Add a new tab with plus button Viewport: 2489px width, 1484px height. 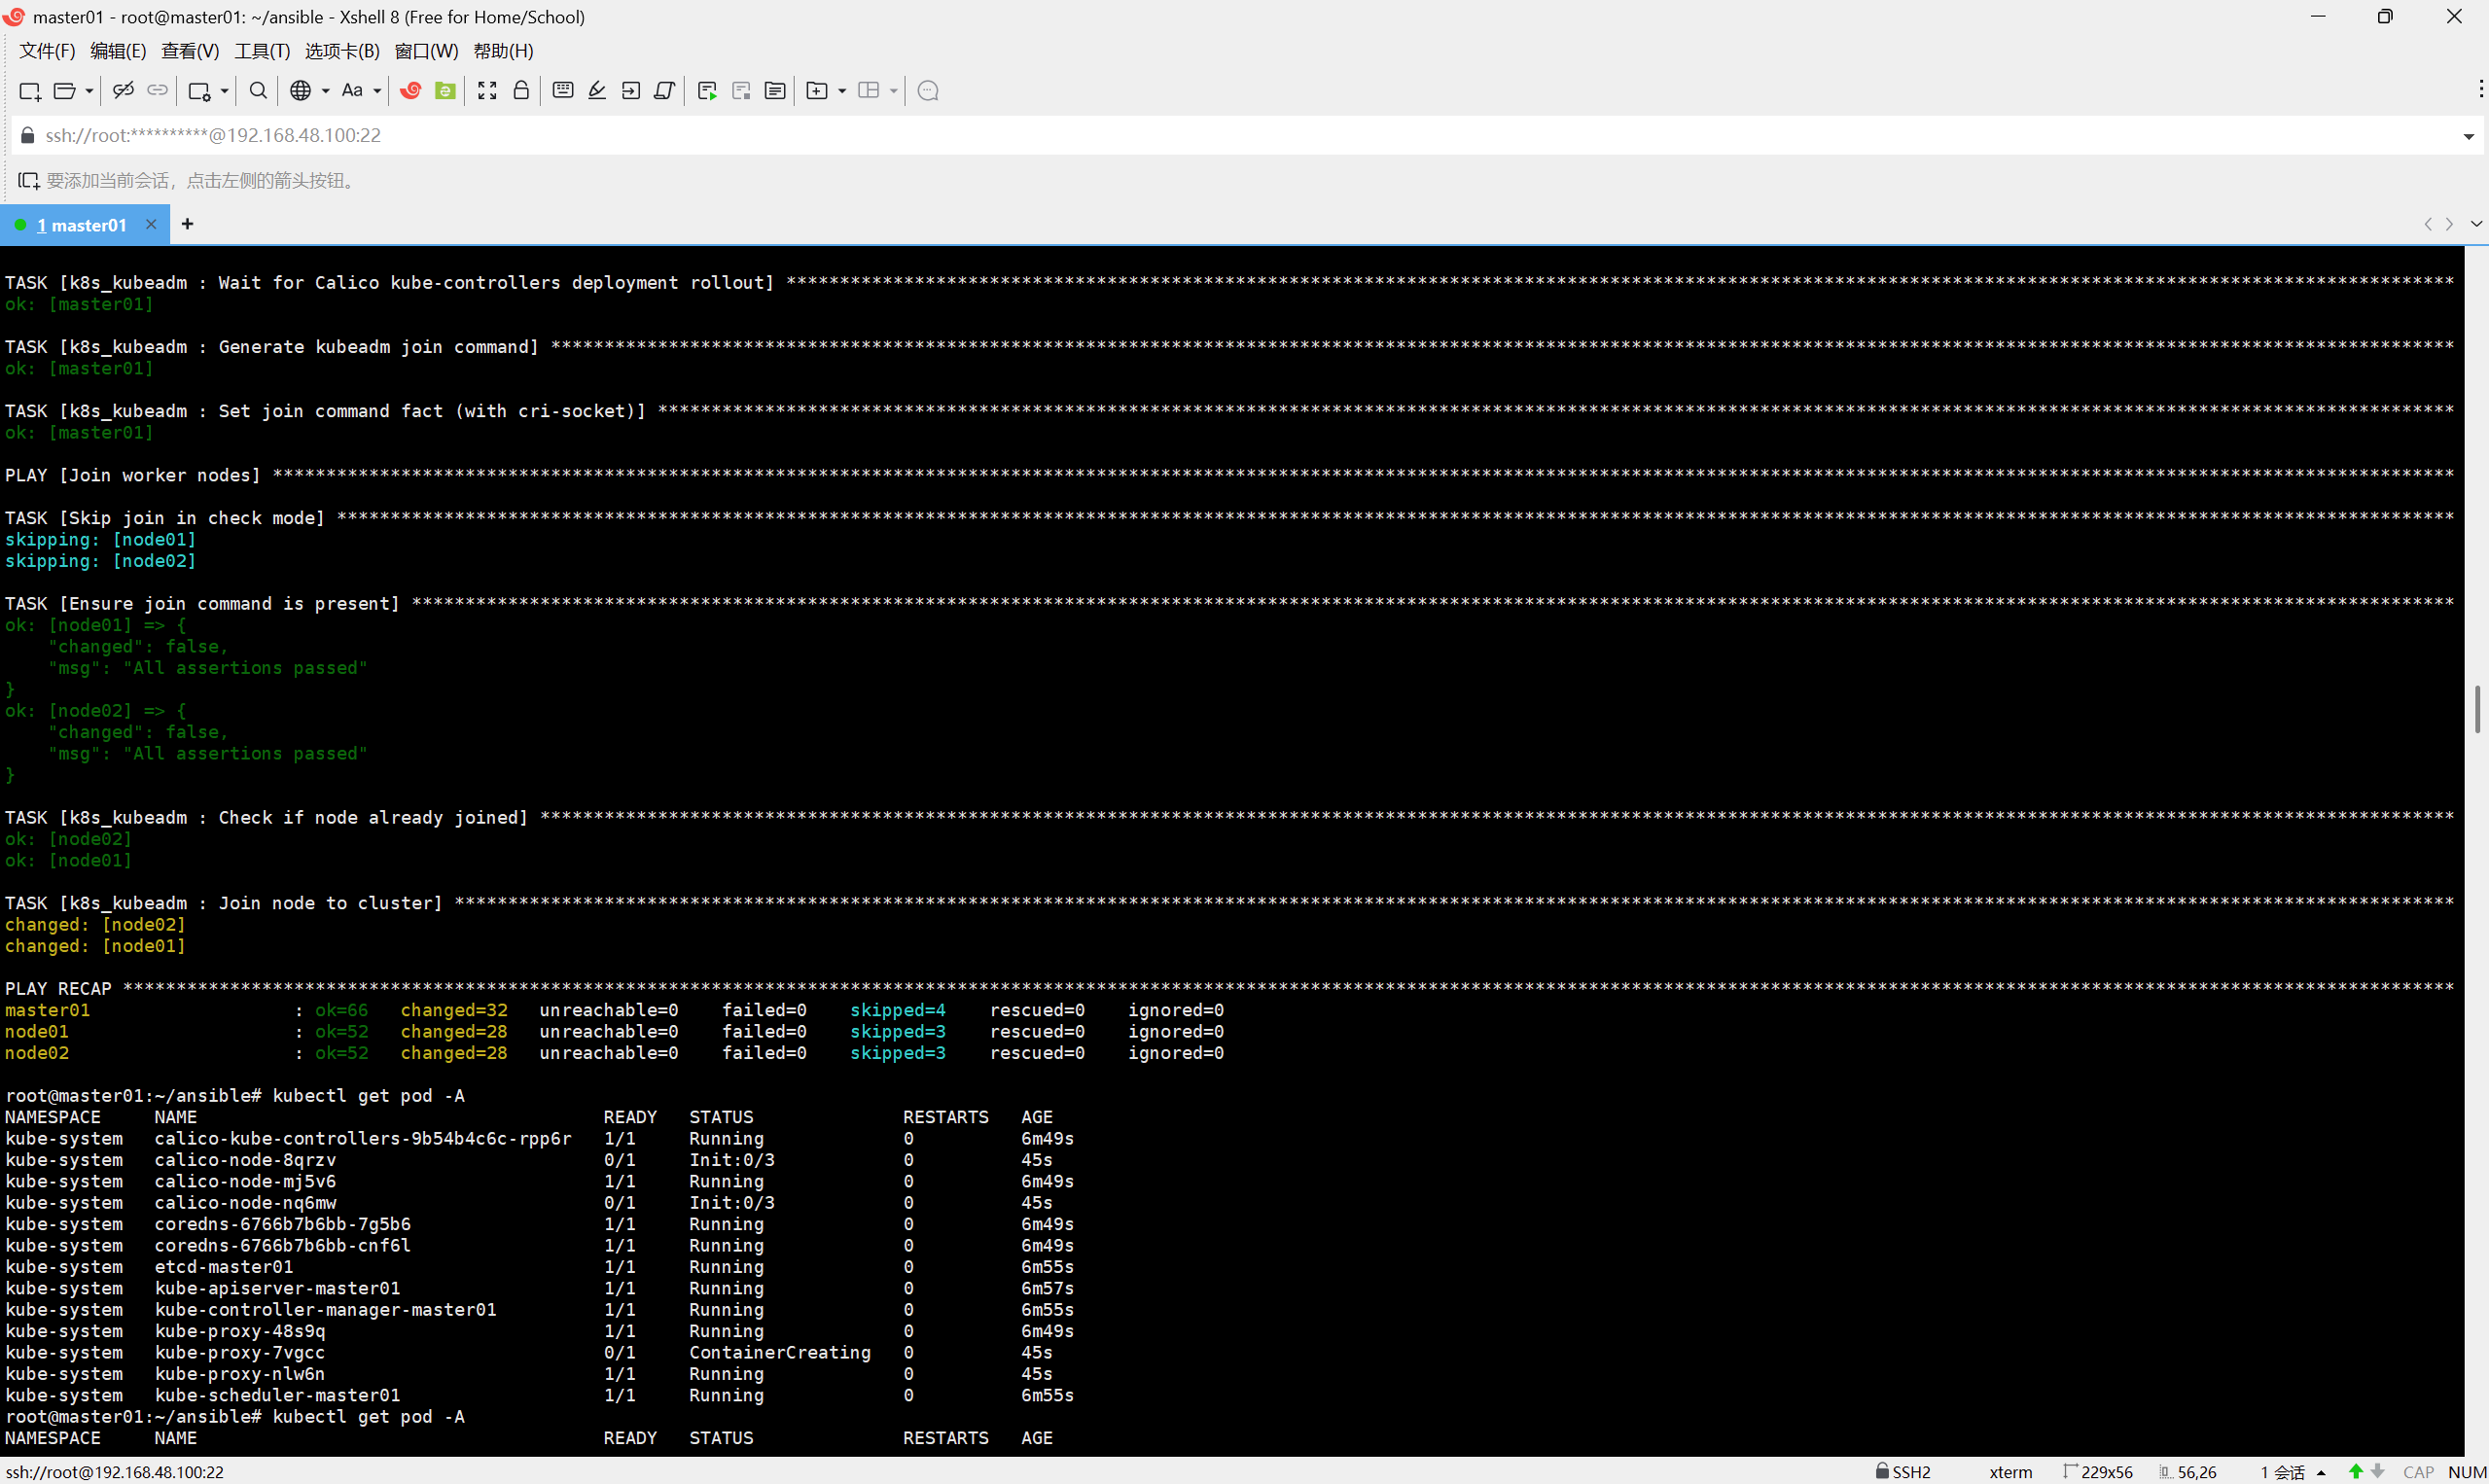(187, 224)
